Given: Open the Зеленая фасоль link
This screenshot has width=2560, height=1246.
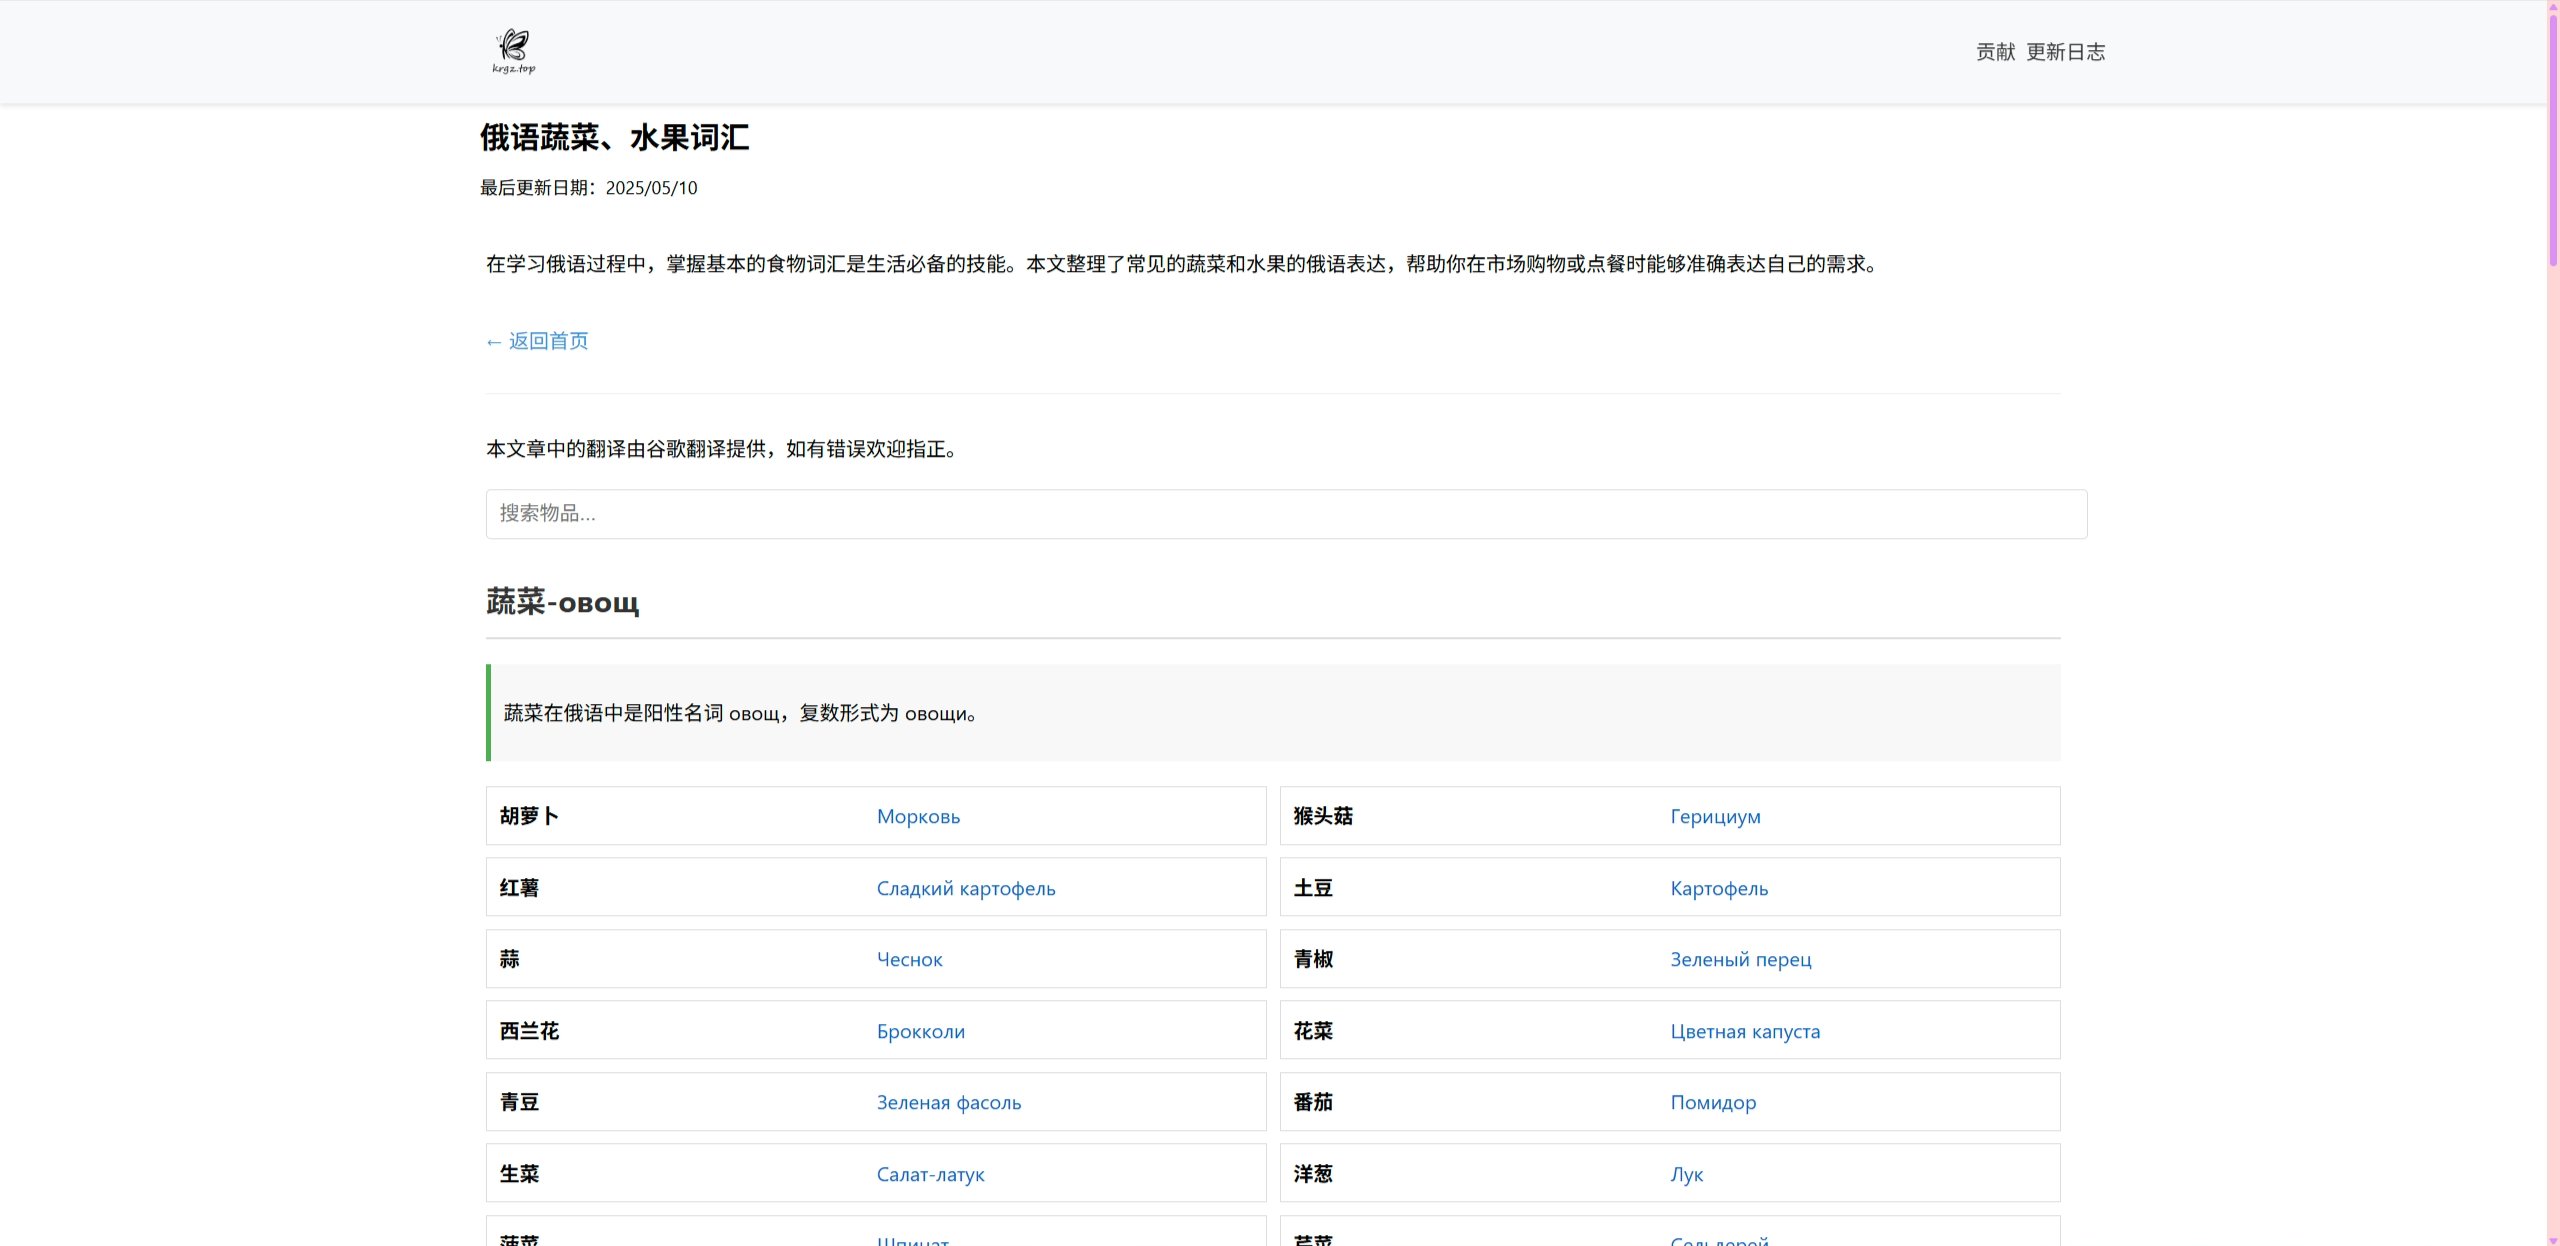Looking at the screenshot, I should 948,1103.
